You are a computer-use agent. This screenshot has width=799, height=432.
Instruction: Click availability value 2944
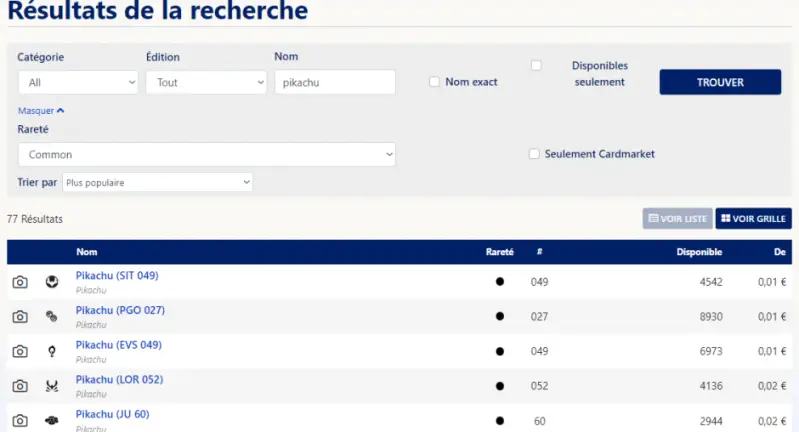(x=711, y=421)
